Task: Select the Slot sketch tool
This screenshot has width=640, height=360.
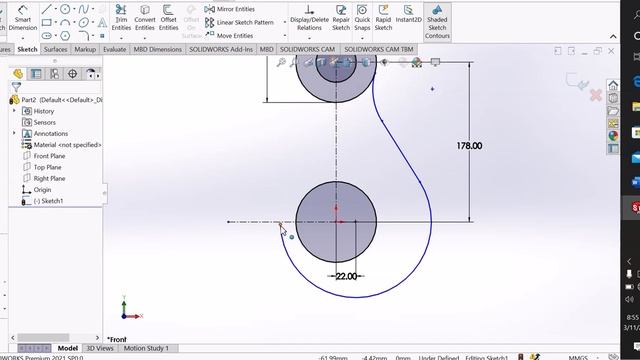Action: coord(47,36)
